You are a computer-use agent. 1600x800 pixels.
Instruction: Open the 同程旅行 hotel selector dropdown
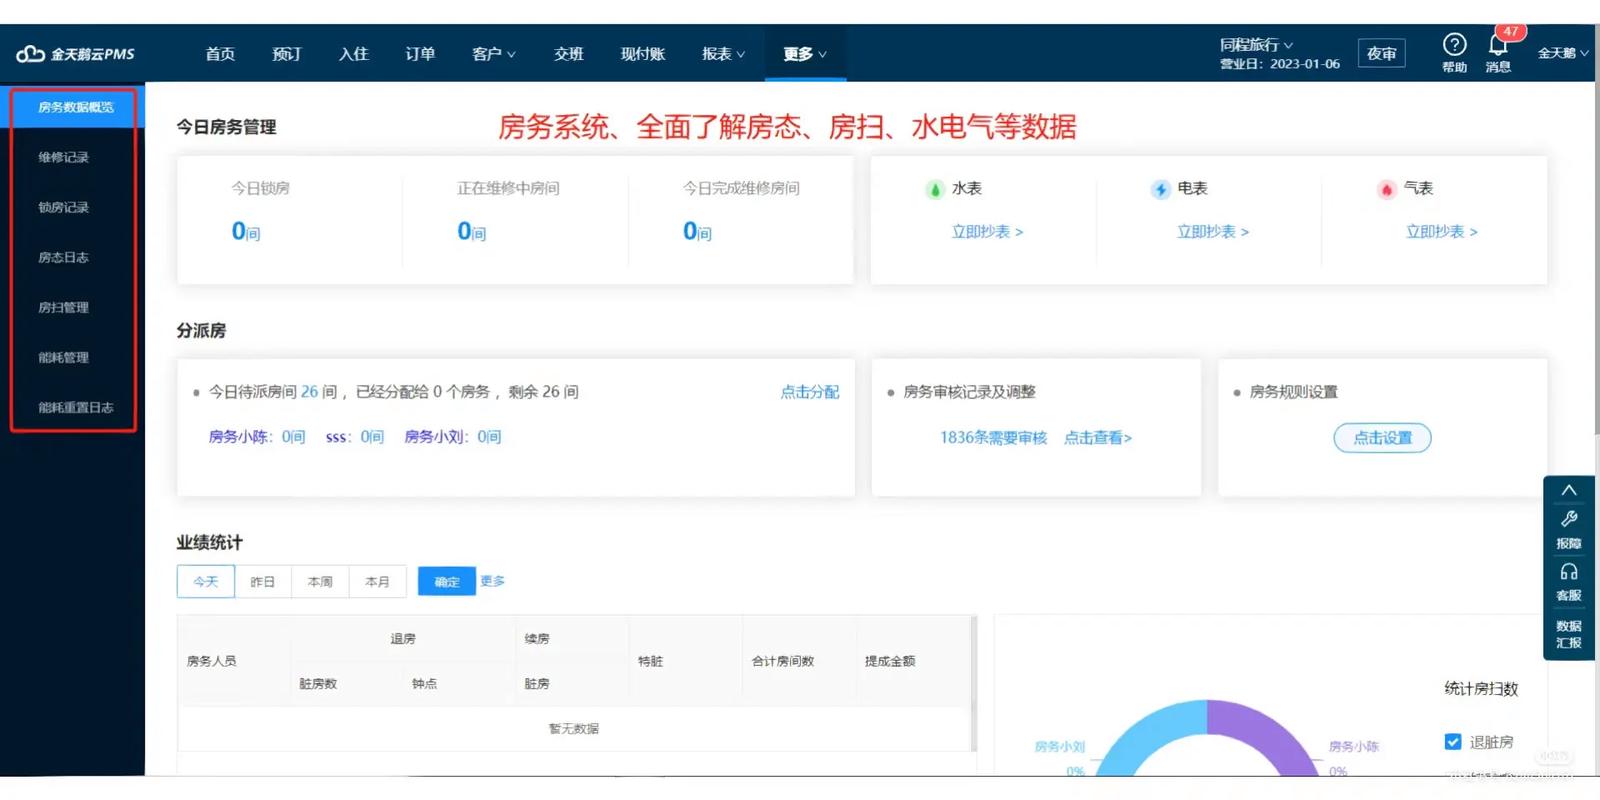1256,45
